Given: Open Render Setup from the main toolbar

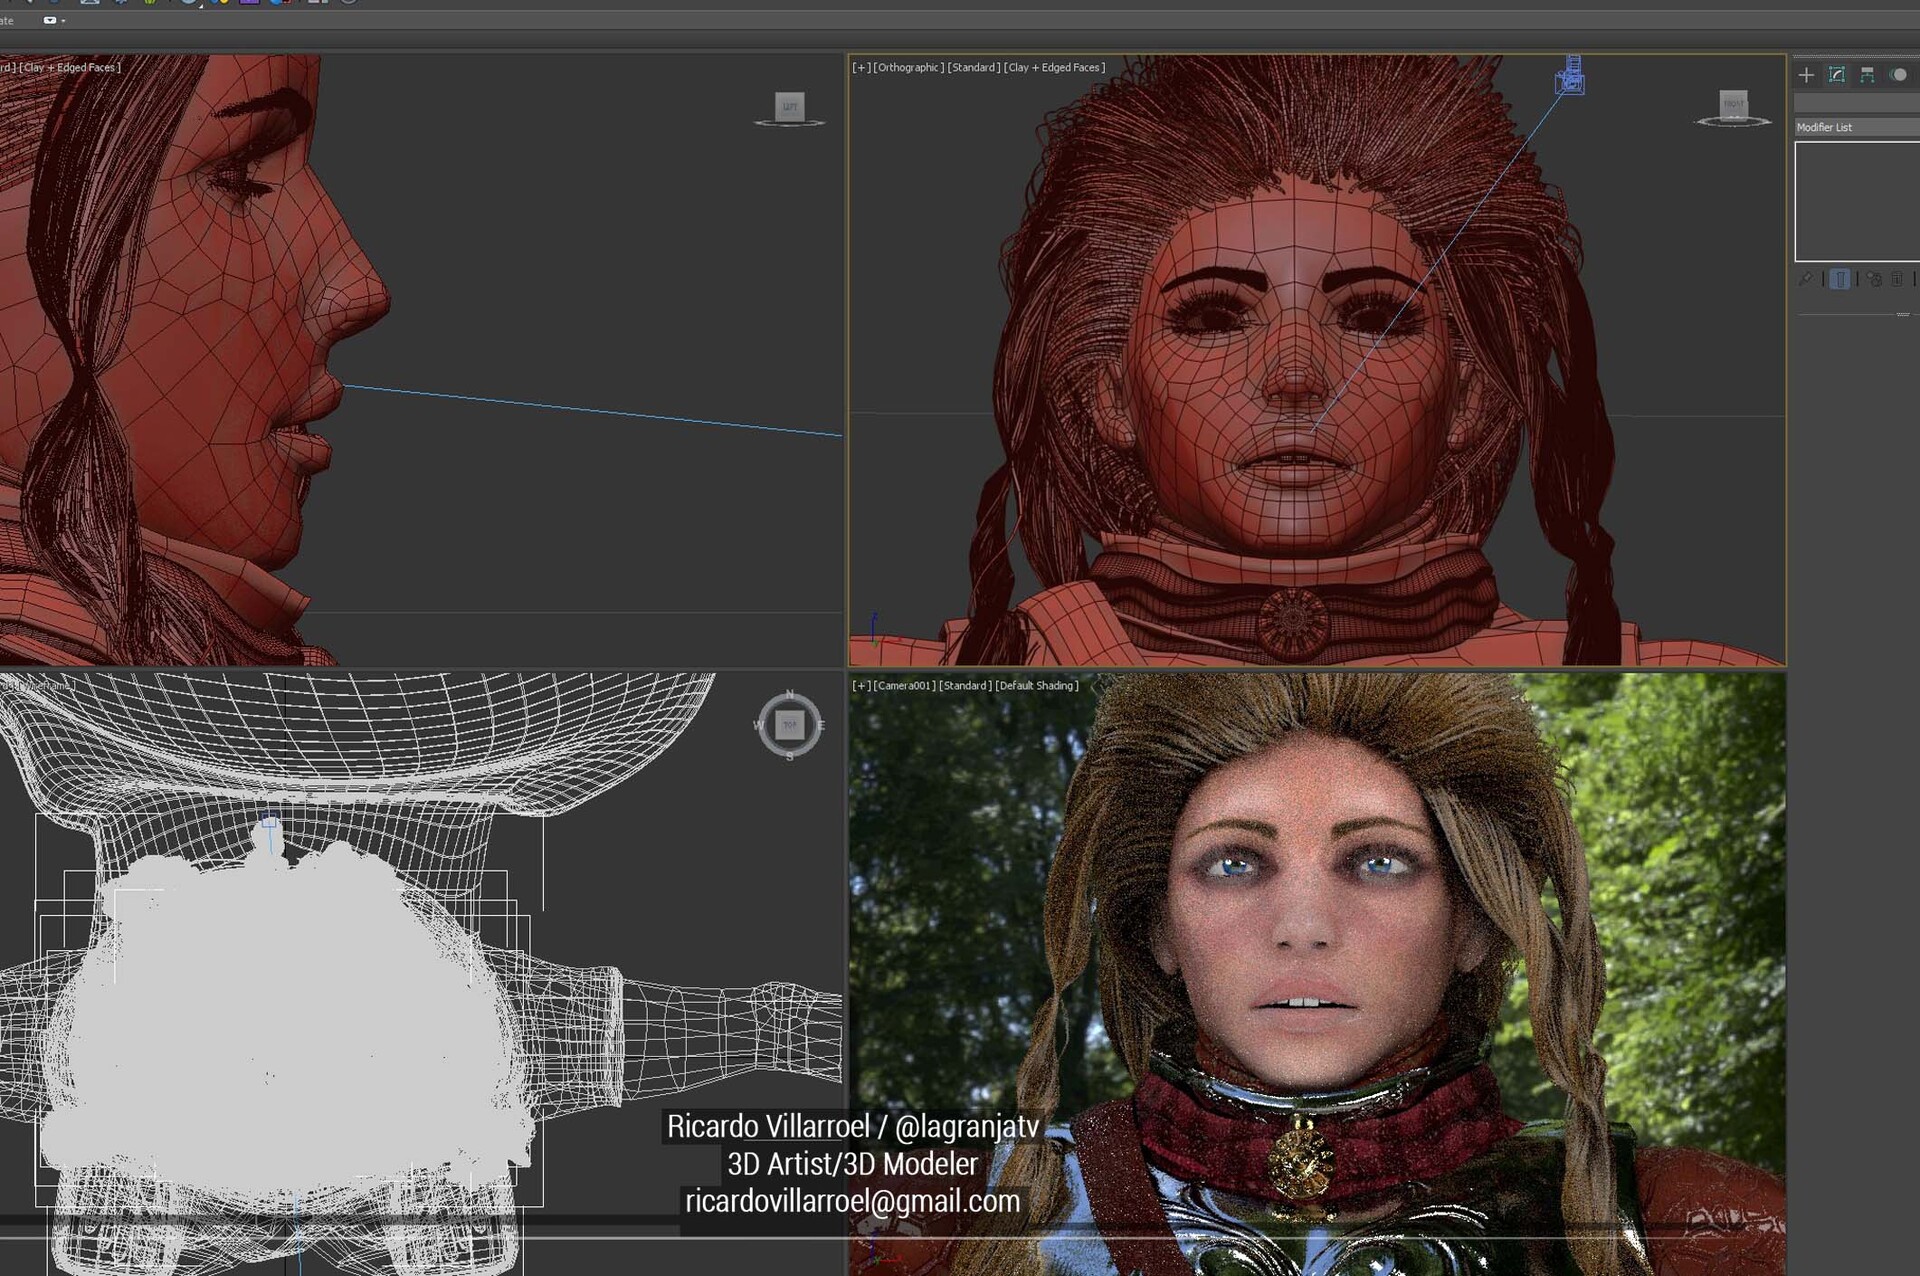Looking at the screenshot, I should [x=278, y=5].
